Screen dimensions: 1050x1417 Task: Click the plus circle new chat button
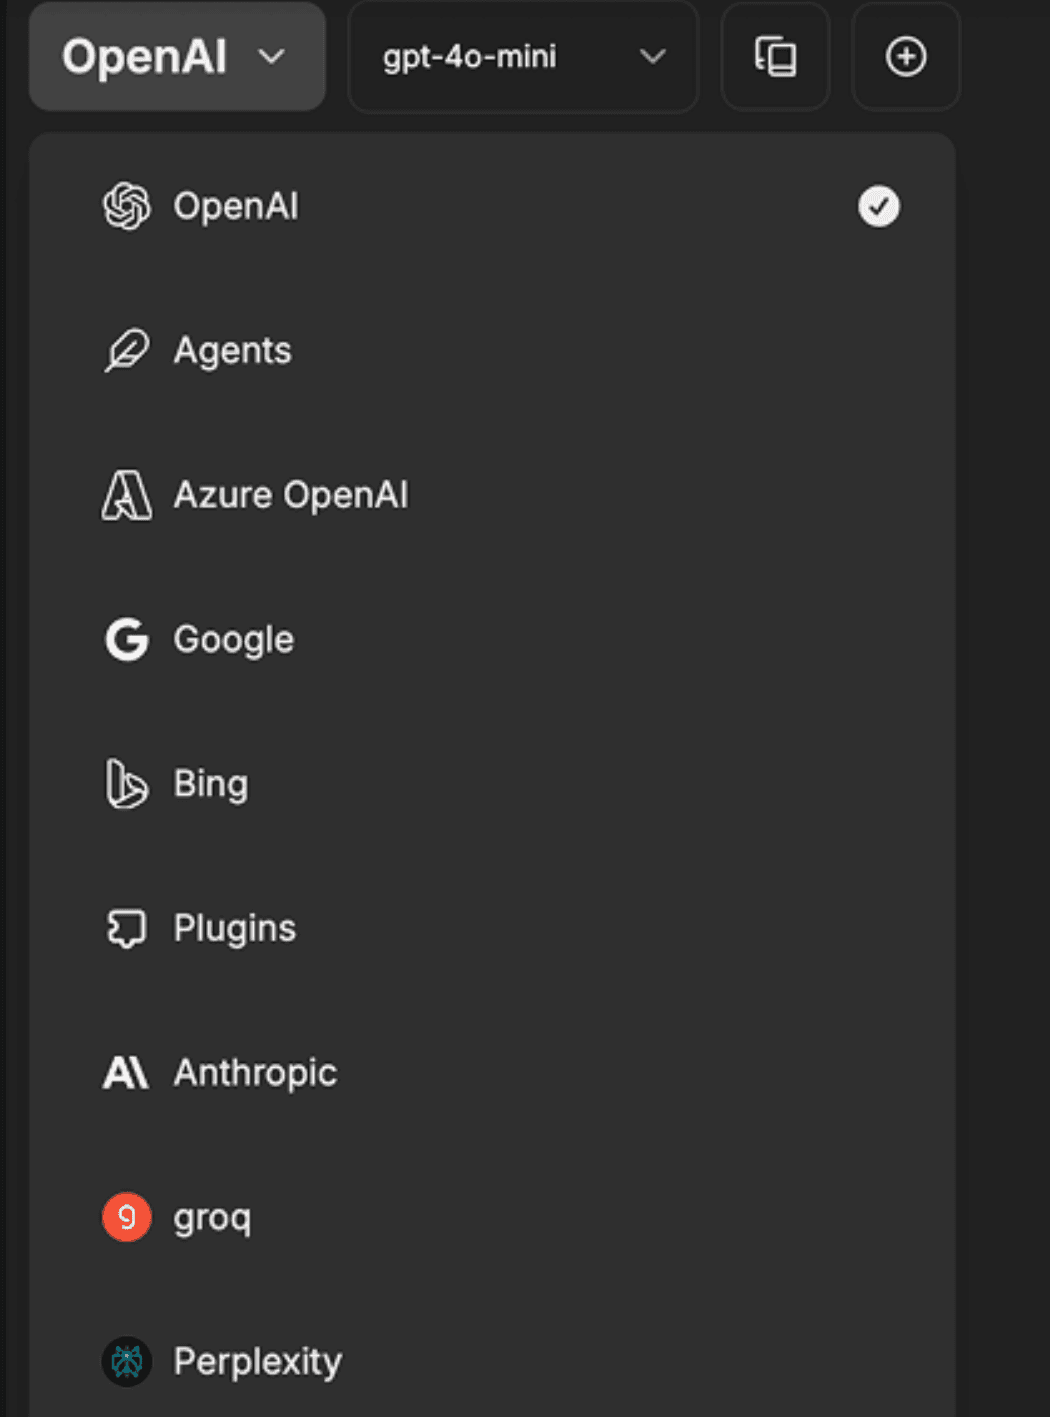pos(906,57)
